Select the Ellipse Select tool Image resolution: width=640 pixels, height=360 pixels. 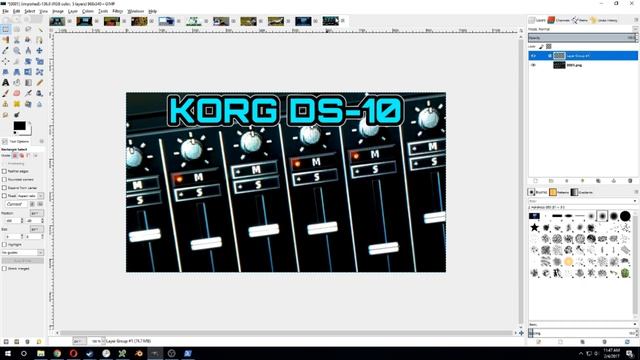(x=17, y=29)
